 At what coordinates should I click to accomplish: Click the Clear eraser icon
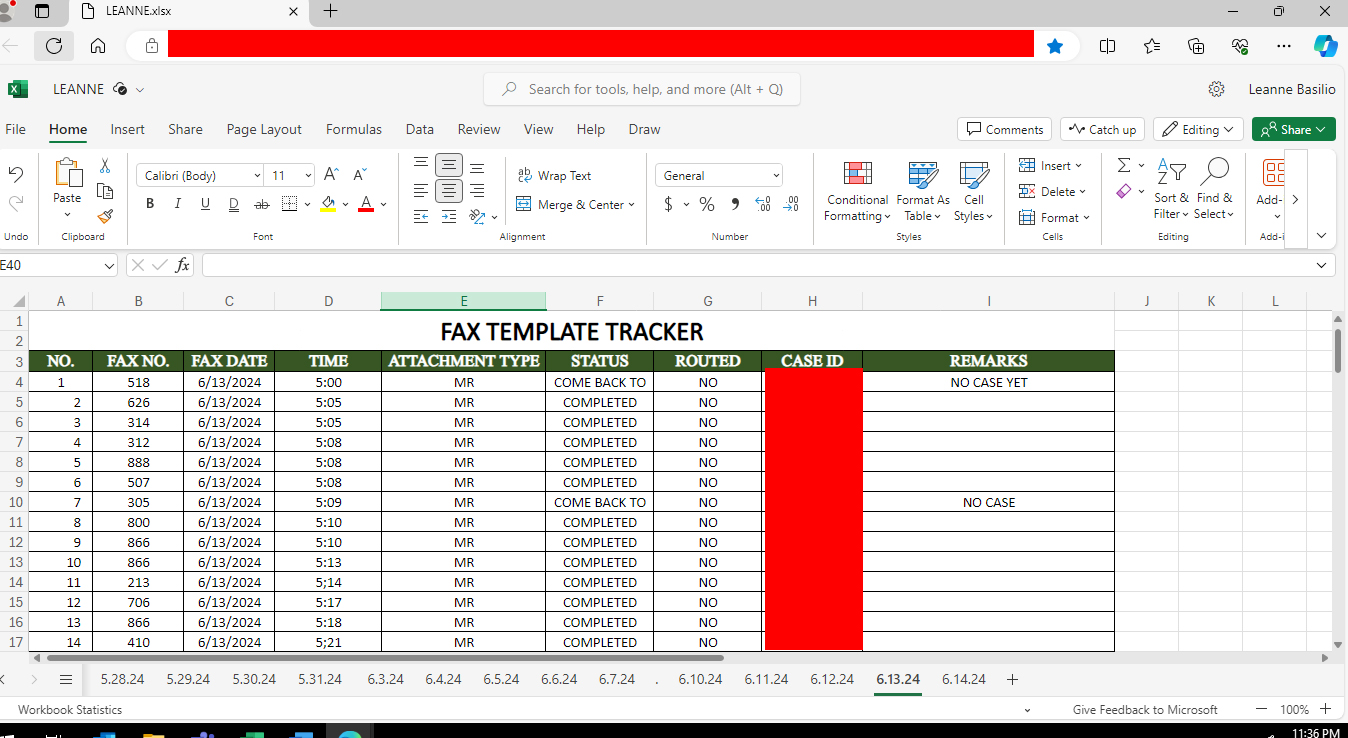point(1124,191)
